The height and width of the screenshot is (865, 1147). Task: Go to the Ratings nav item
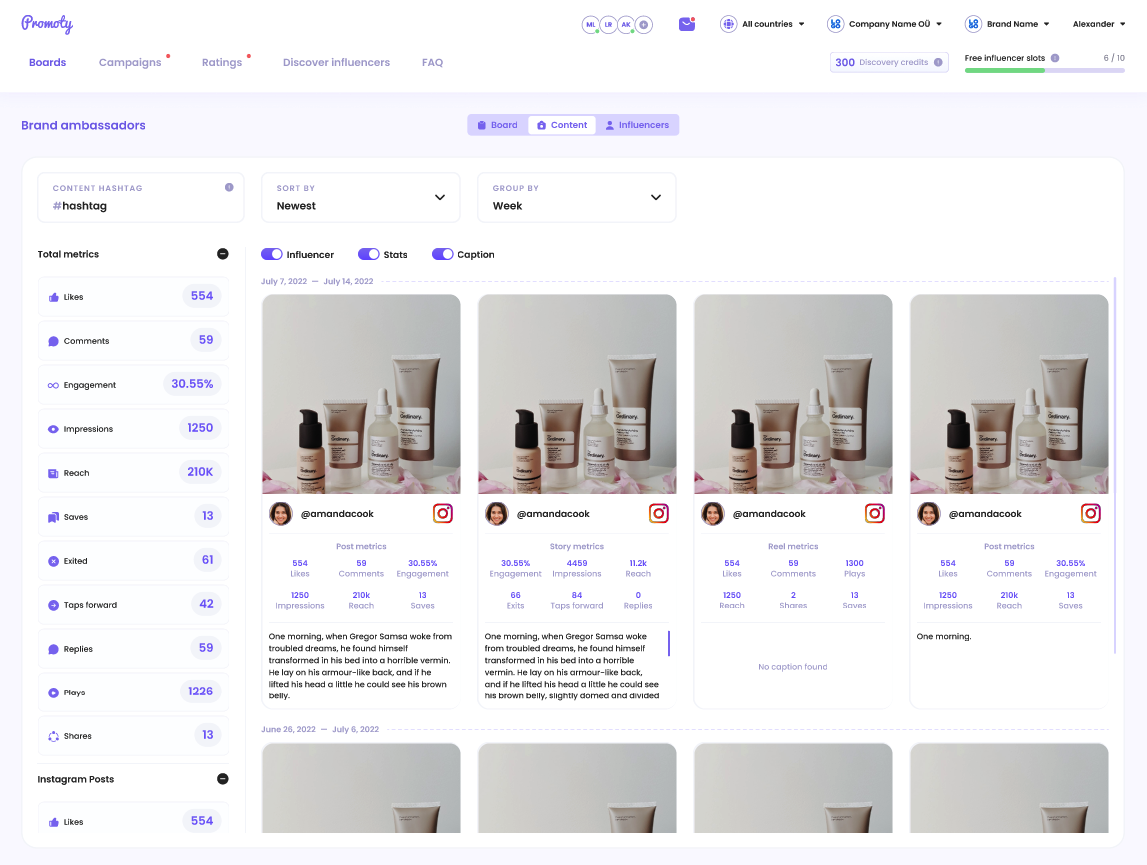pos(222,62)
